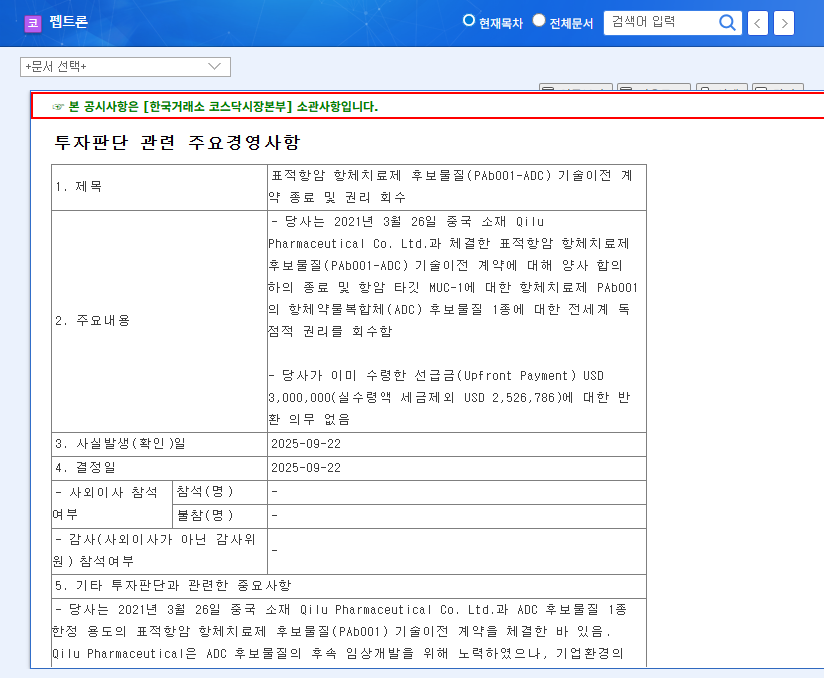Click the line '점적 권리를 회수함'
This screenshot has width=824, height=678.
pos(330,332)
